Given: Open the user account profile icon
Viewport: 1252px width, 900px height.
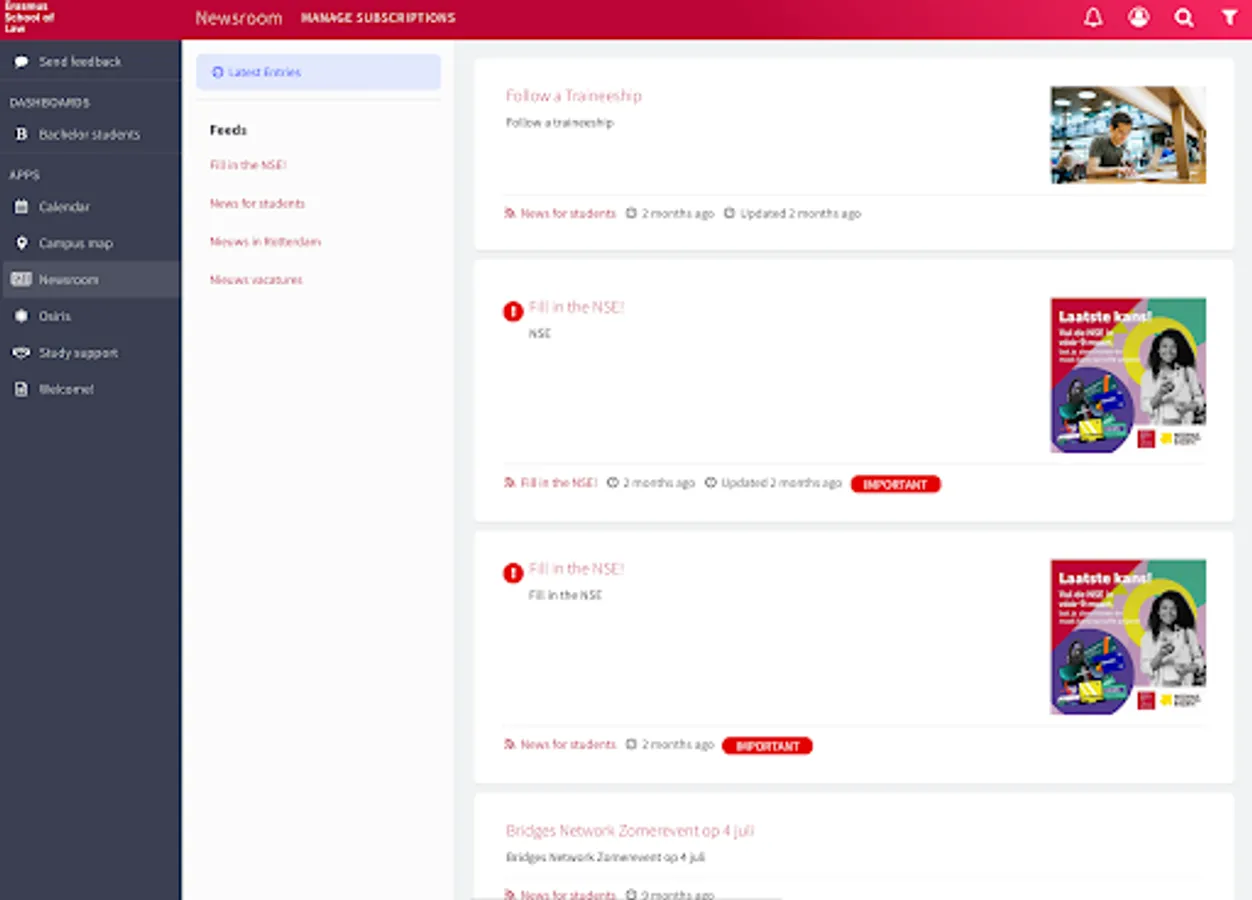Looking at the screenshot, I should tap(1138, 17).
